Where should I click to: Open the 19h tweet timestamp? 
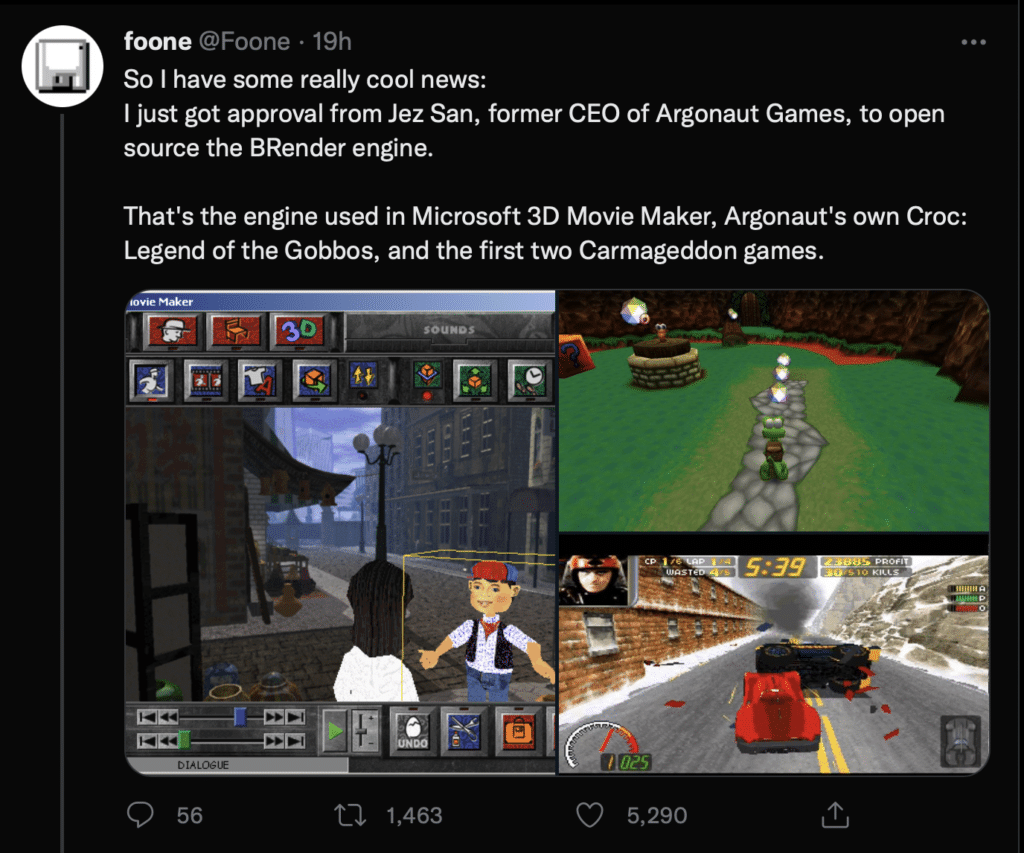tap(332, 42)
